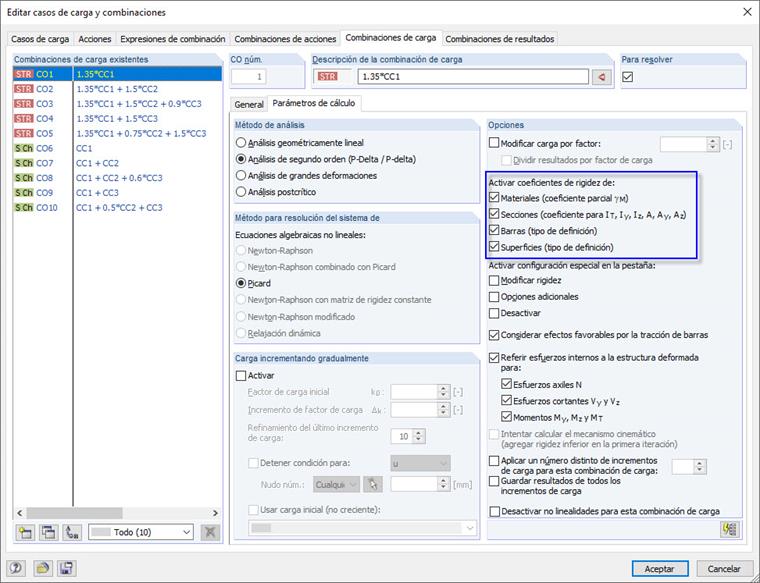Uncheck Secciones stiffness coefficient
The image size is (760, 583).
[494, 214]
